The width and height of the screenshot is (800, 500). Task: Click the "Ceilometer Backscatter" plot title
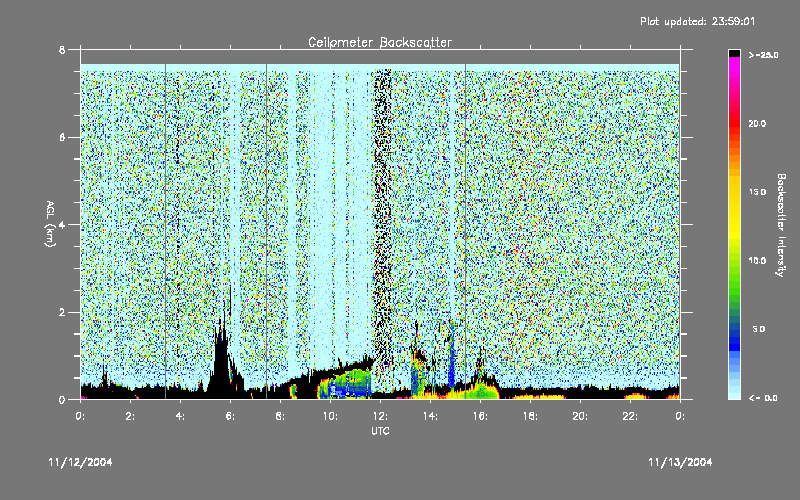coord(380,42)
